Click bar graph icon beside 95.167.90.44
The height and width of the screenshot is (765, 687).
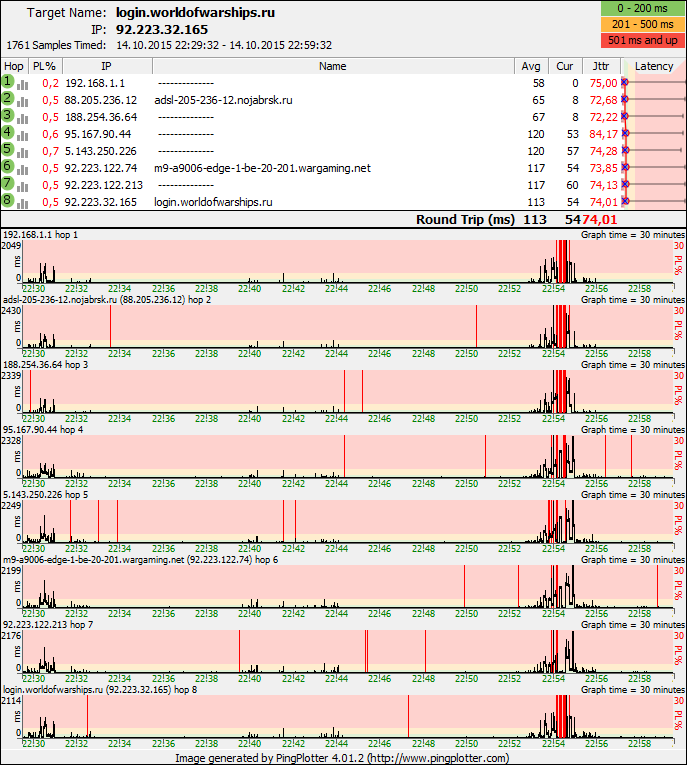(x=22, y=136)
